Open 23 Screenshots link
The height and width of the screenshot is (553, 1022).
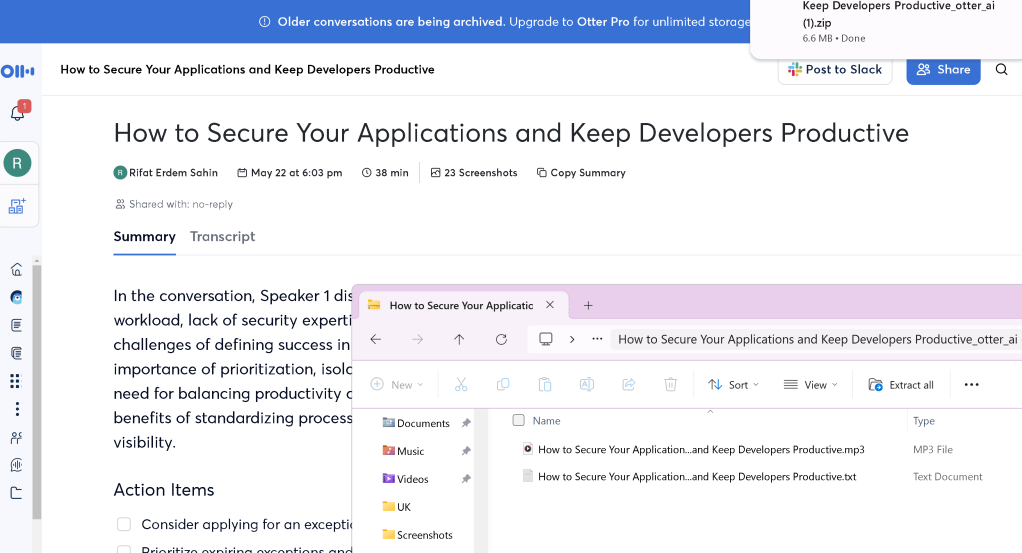(x=474, y=173)
